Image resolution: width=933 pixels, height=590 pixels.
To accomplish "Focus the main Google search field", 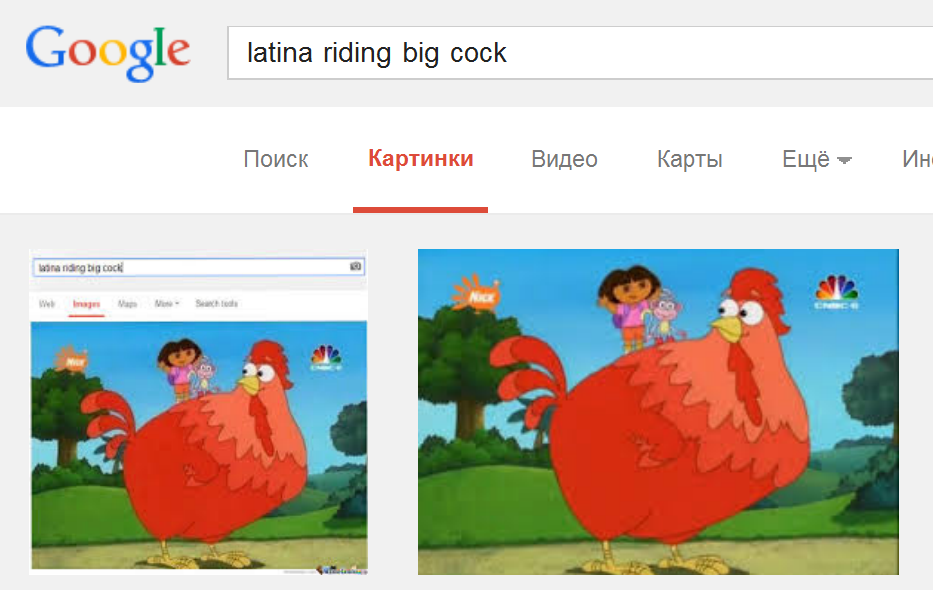I will [x=580, y=53].
